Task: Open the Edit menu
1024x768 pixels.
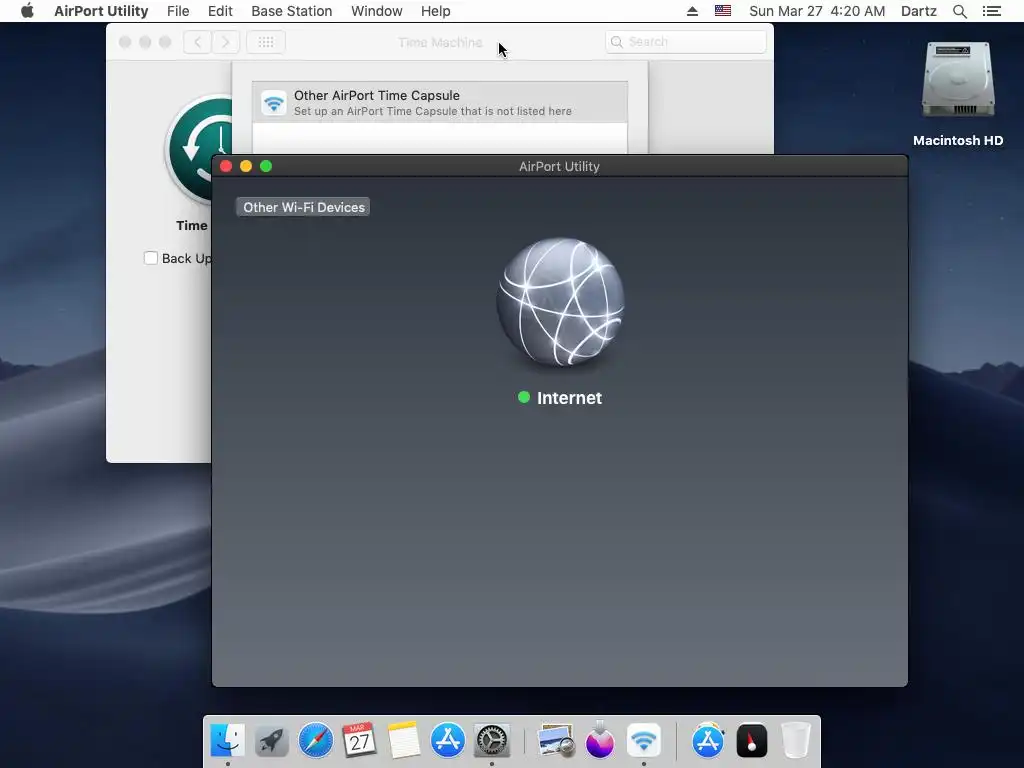Action: pos(220,11)
